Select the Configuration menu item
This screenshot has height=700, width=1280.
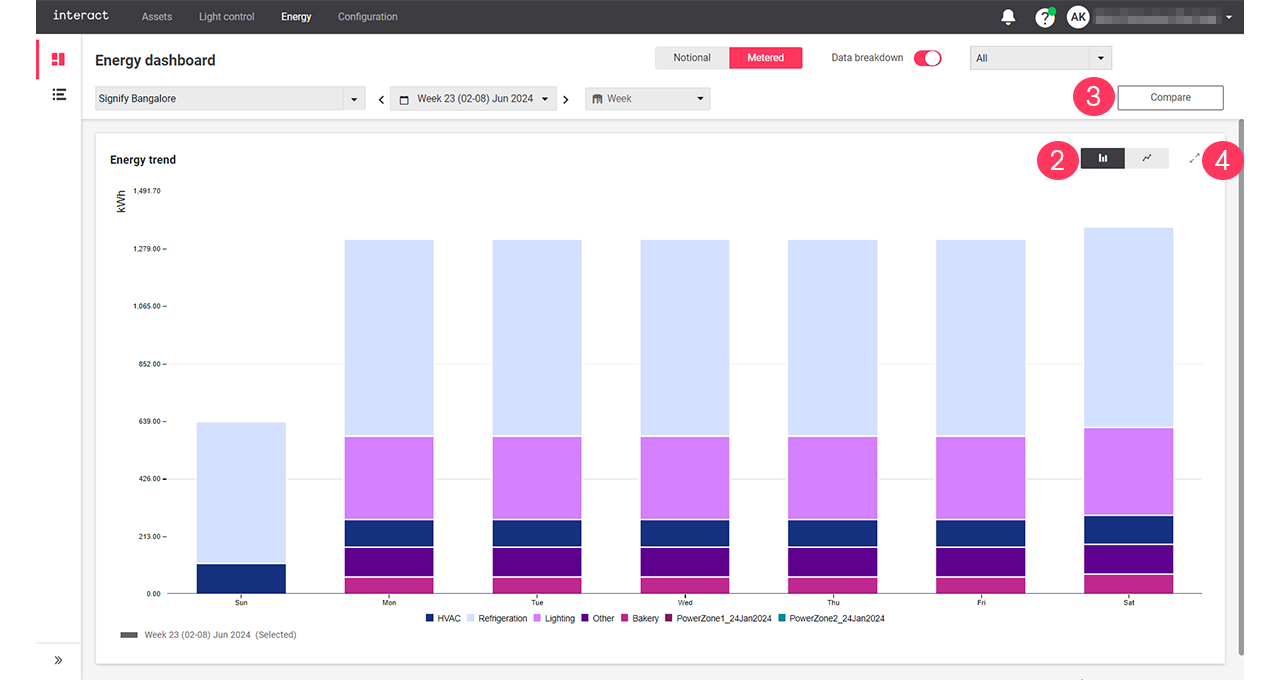click(367, 16)
